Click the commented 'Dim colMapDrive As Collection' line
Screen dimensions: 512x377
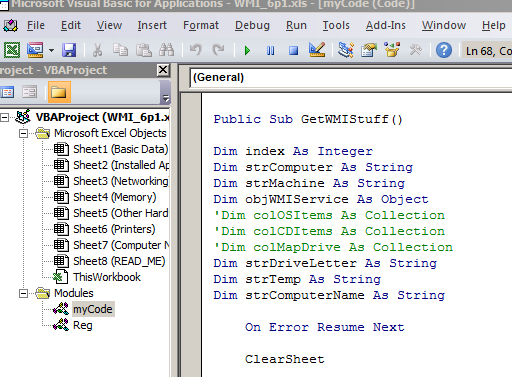[333, 247]
